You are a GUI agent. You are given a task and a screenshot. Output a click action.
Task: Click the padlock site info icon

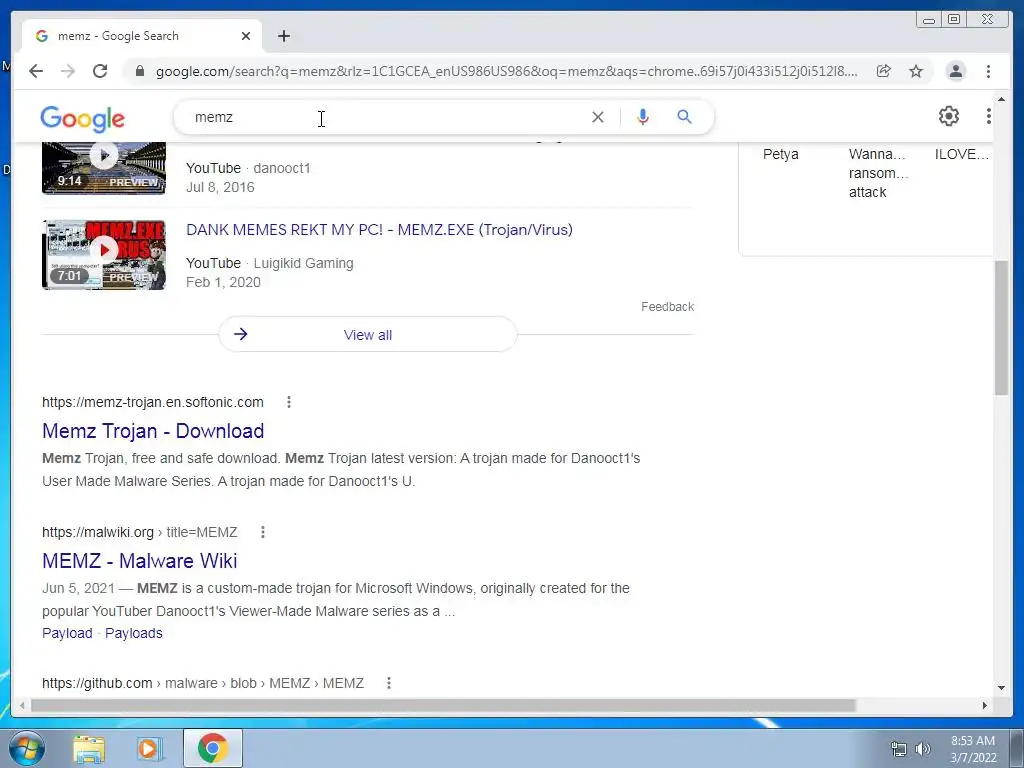tap(140, 71)
